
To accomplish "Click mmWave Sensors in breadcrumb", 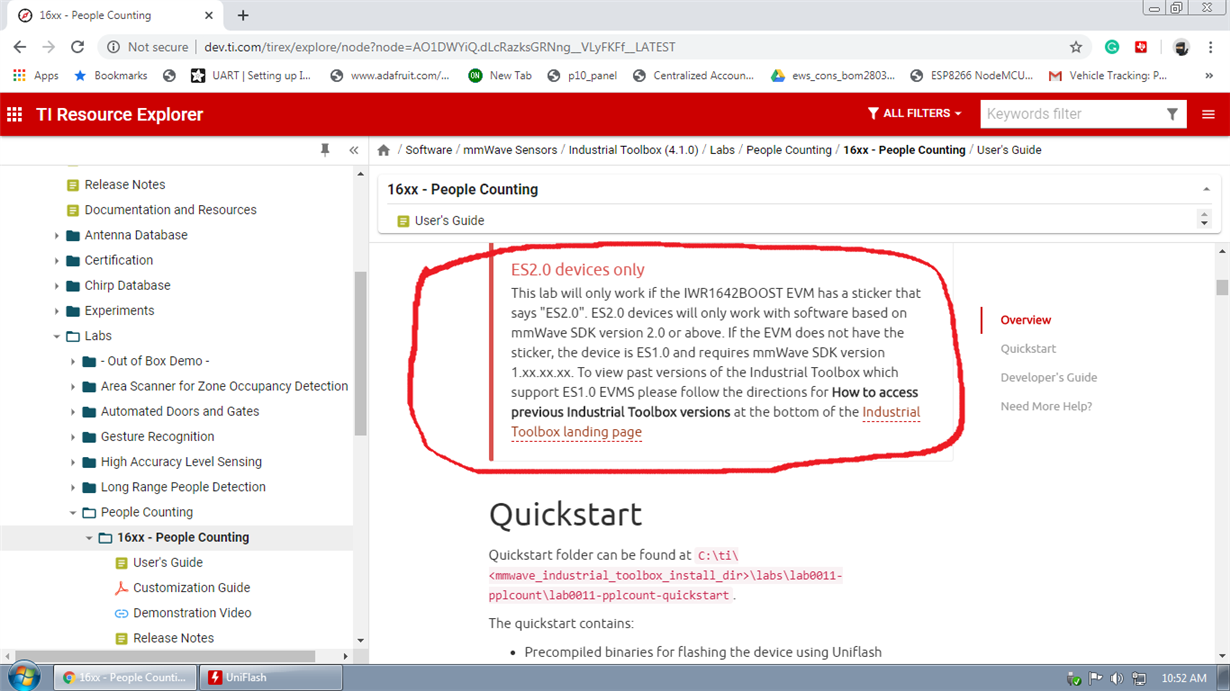I will point(510,150).
